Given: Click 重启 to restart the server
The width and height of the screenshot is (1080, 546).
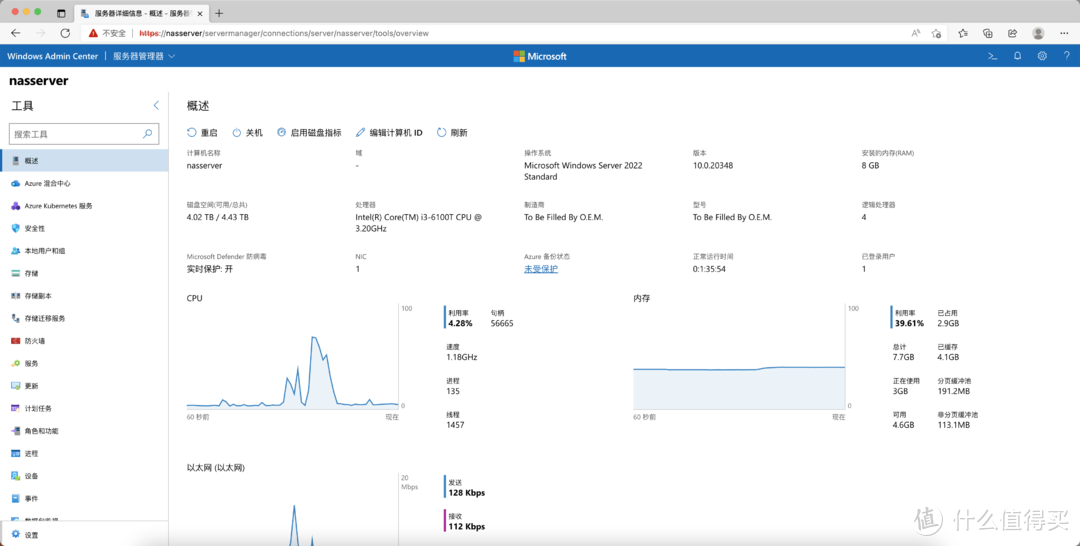Looking at the screenshot, I should [202, 132].
